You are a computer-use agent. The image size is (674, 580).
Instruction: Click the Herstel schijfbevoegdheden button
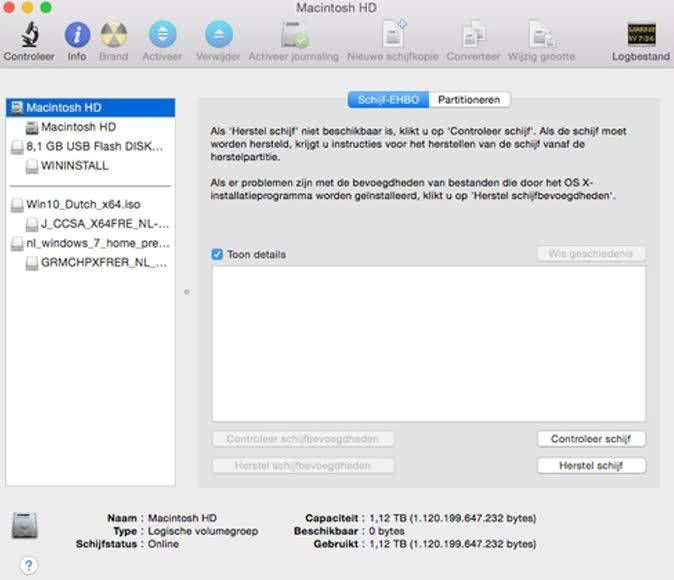coord(303,466)
